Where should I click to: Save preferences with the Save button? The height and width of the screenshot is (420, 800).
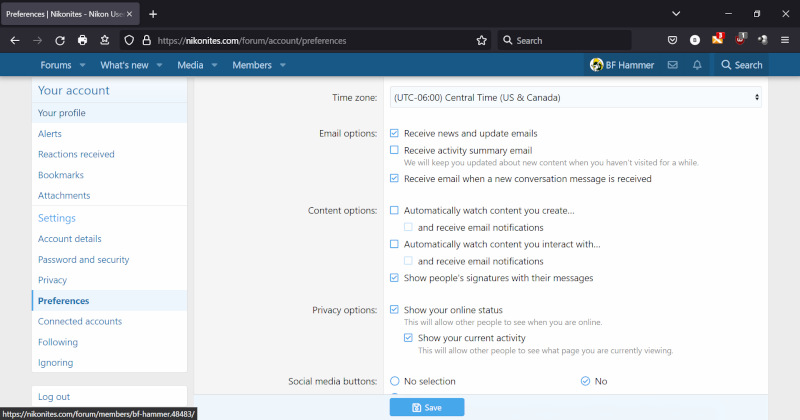pyautogui.click(x=427, y=407)
